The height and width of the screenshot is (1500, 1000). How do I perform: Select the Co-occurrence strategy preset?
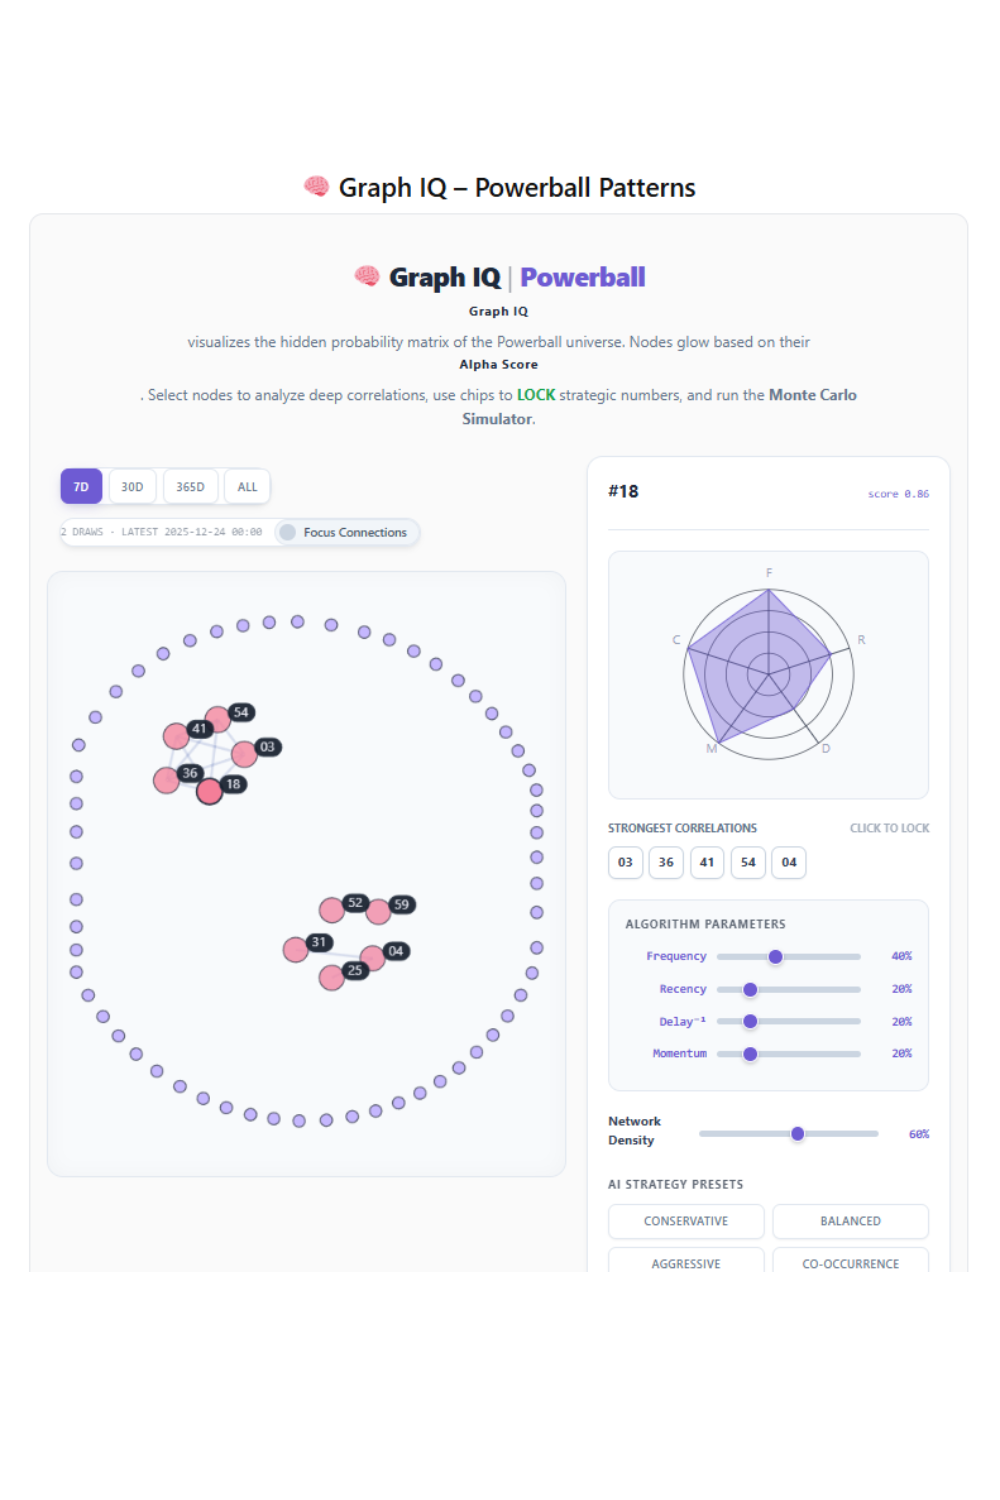click(x=850, y=1263)
